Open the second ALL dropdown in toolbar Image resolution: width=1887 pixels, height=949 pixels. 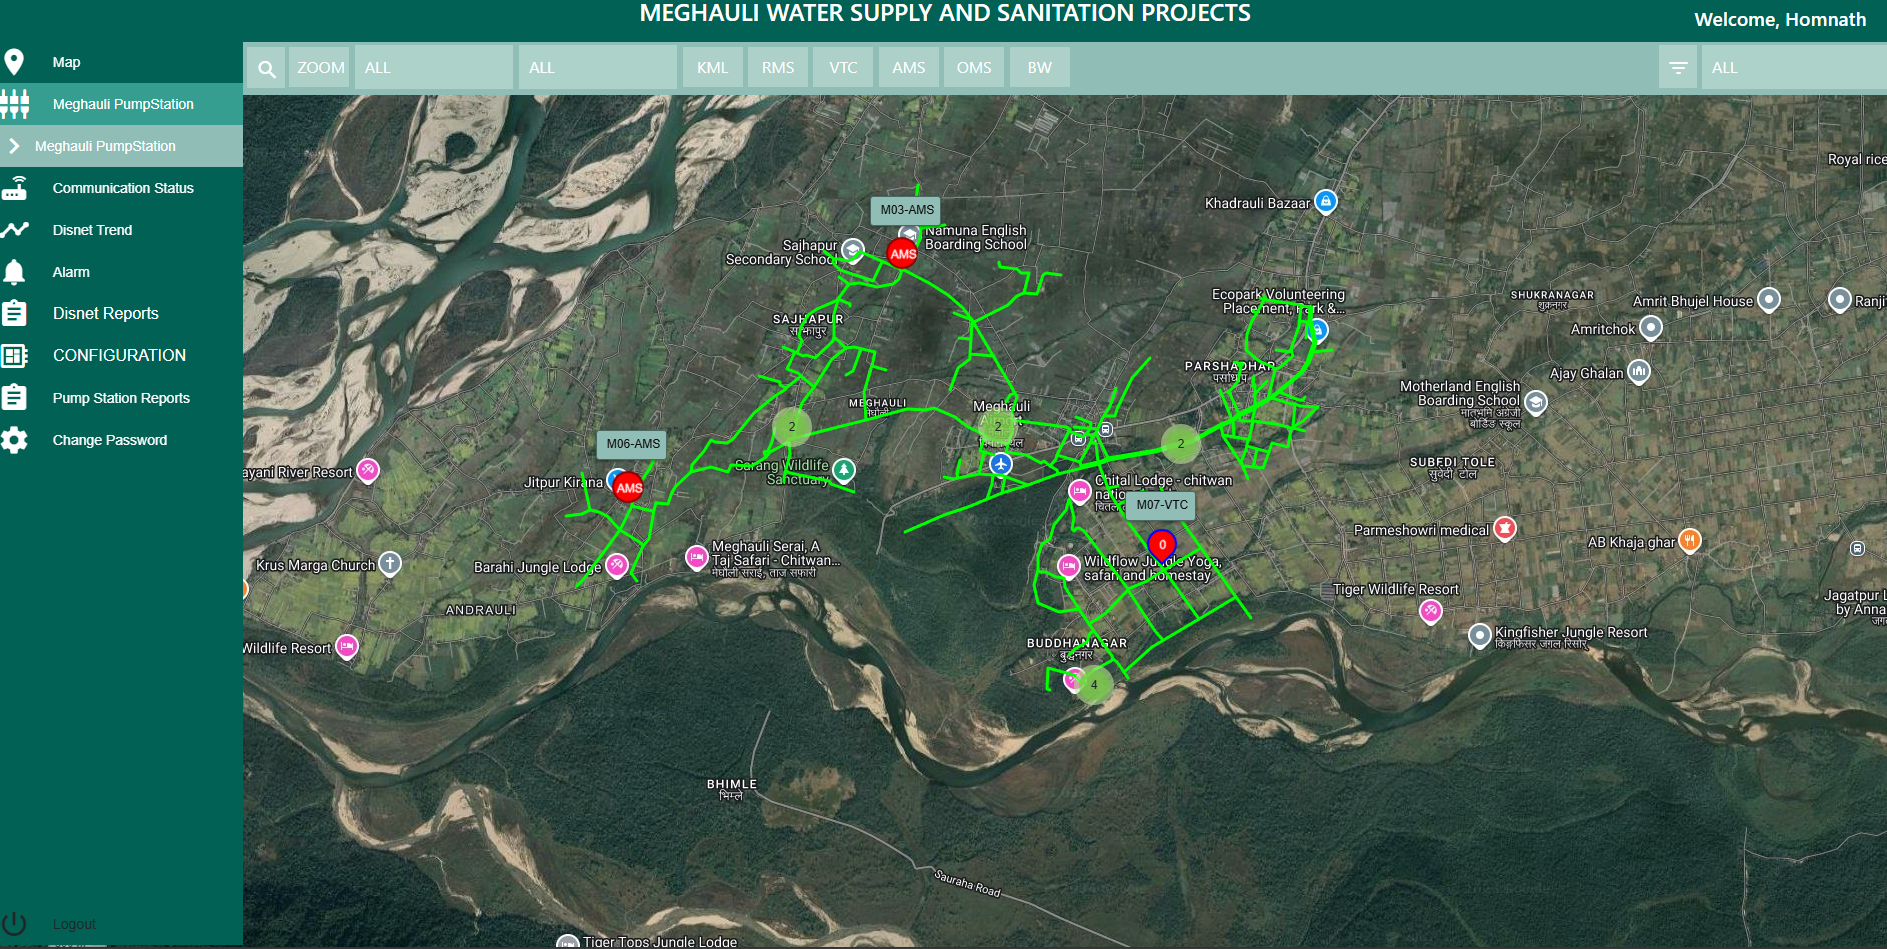tap(597, 68)
